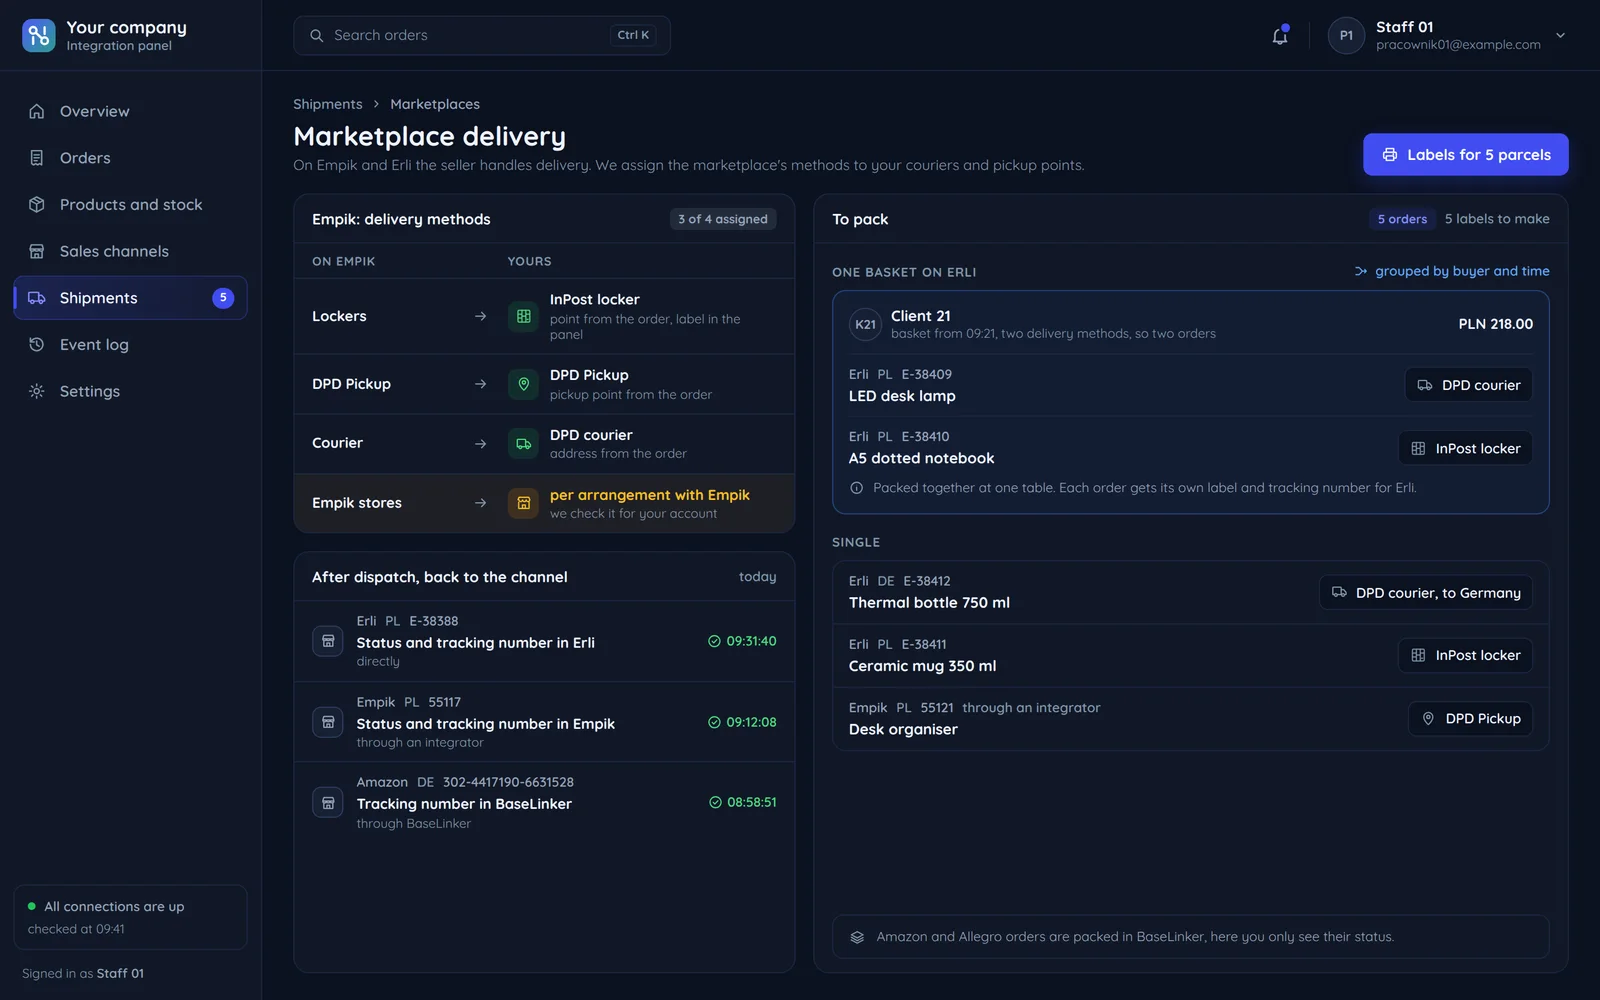
Task: Click the DPD Pickup pin icon in Empik table
Action: coord(523,384)
